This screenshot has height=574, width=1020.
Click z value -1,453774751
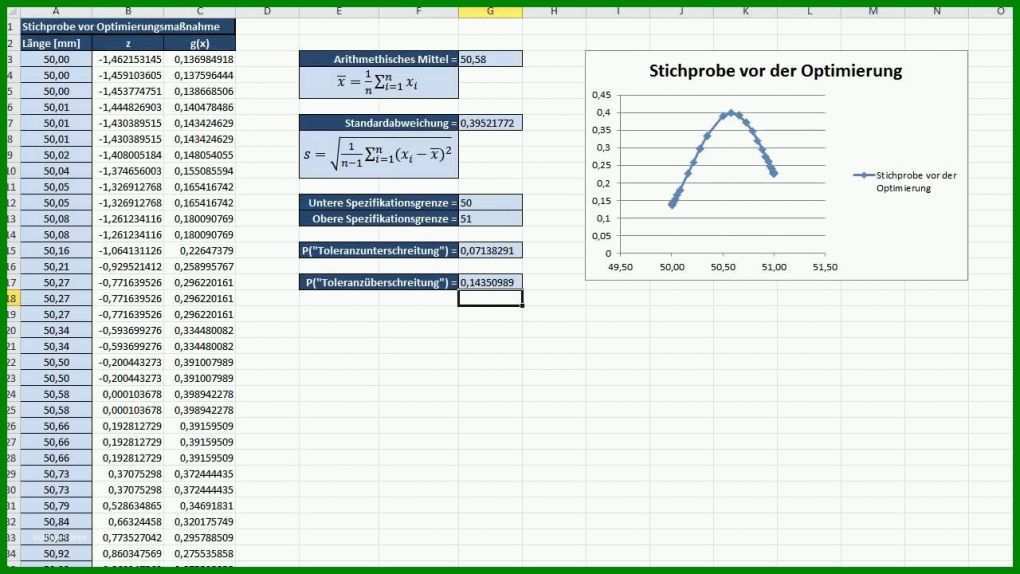point(128,91)
